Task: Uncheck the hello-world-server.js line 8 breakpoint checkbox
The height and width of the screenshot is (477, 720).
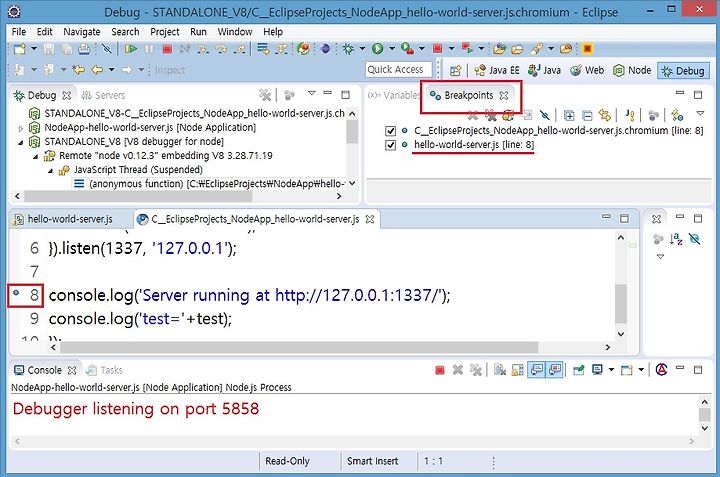Action: click(x=390, y=145)
